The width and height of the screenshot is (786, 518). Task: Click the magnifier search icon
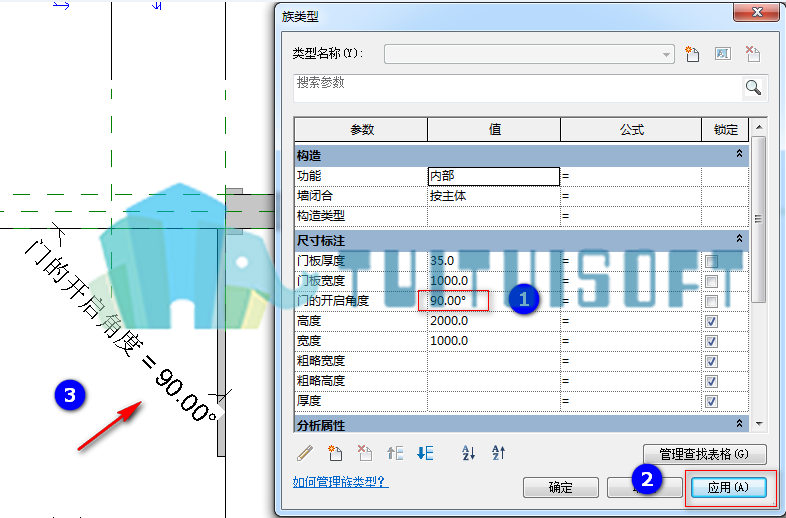[753, 88]
